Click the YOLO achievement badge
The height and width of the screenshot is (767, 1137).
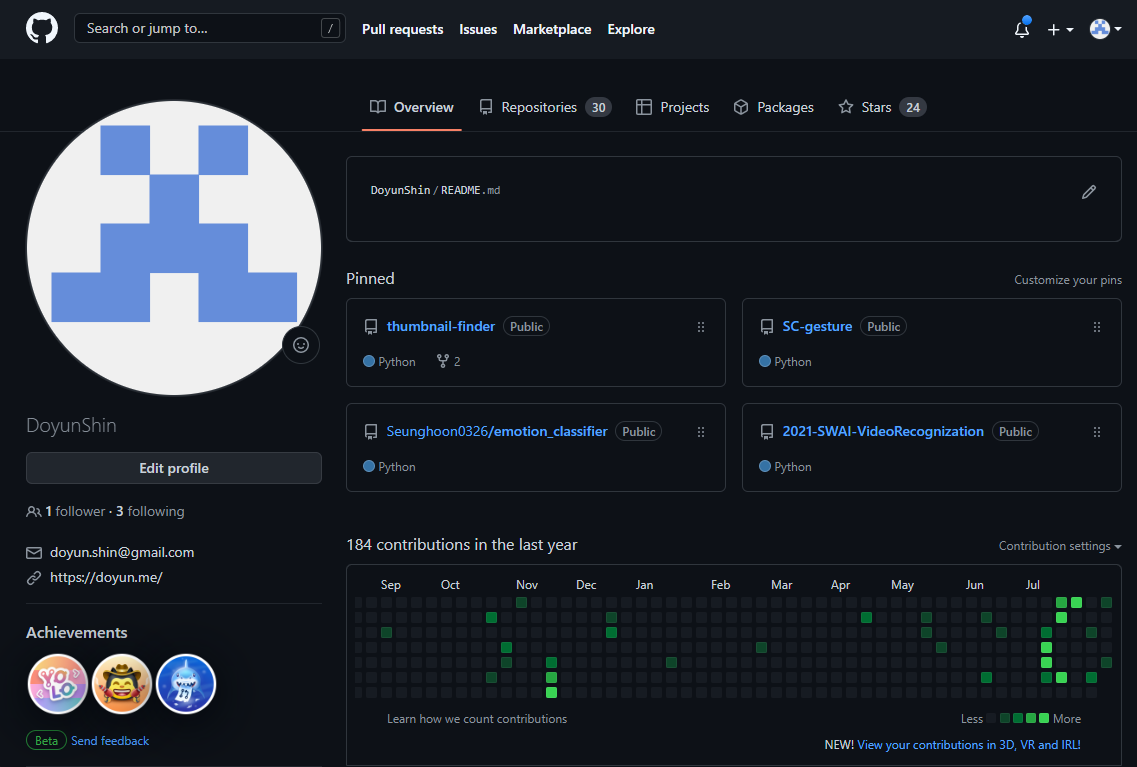pos(57,684)
